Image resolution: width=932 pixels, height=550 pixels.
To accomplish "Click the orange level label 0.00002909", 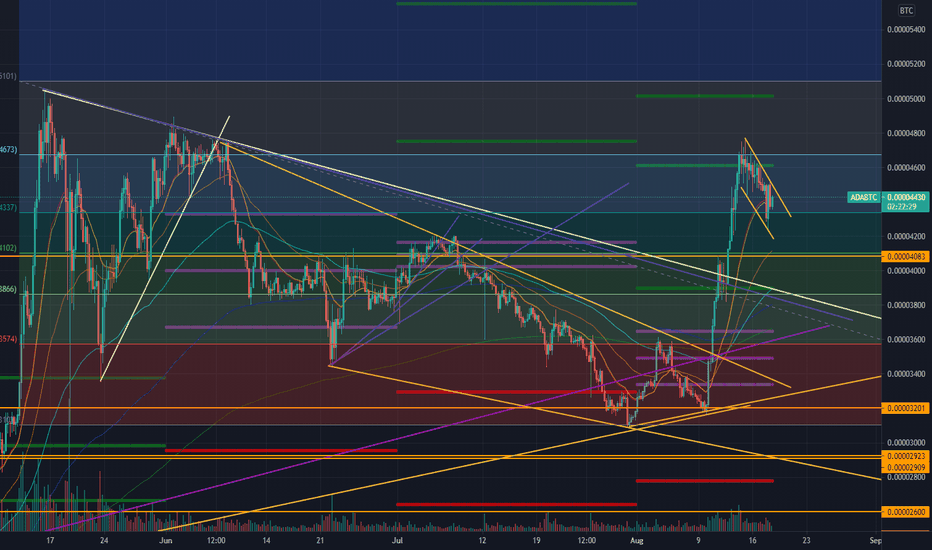I will click(906, 467).
